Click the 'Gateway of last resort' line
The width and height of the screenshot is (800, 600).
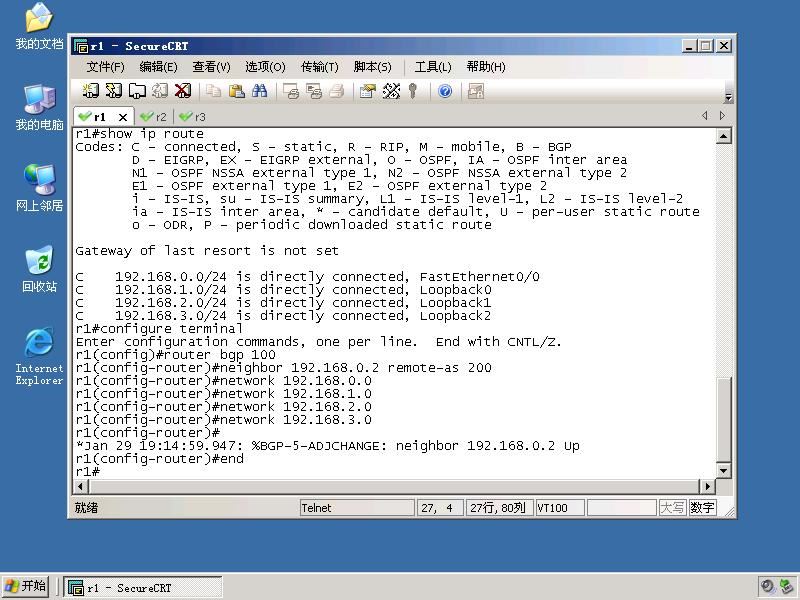tap(207, 251)
